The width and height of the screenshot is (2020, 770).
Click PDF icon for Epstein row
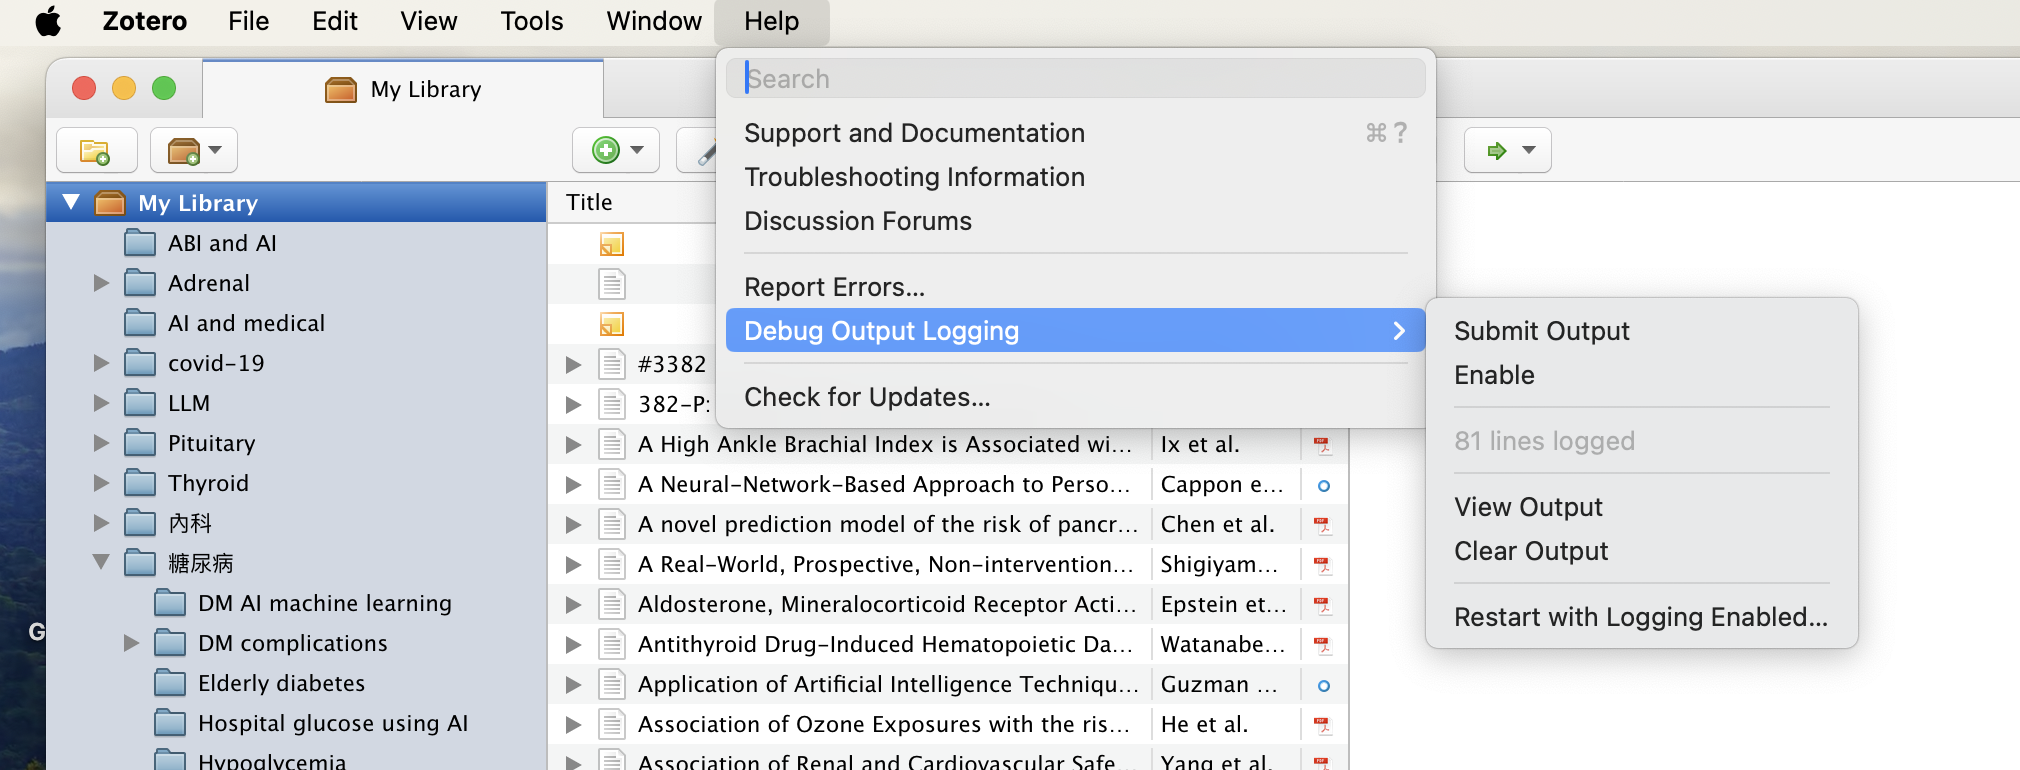[1322, 605]
